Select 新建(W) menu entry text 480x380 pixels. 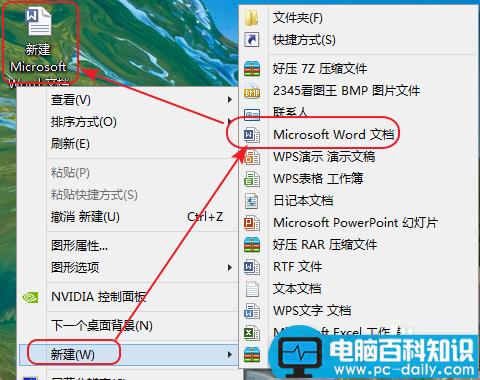click(x=73, y=354)
